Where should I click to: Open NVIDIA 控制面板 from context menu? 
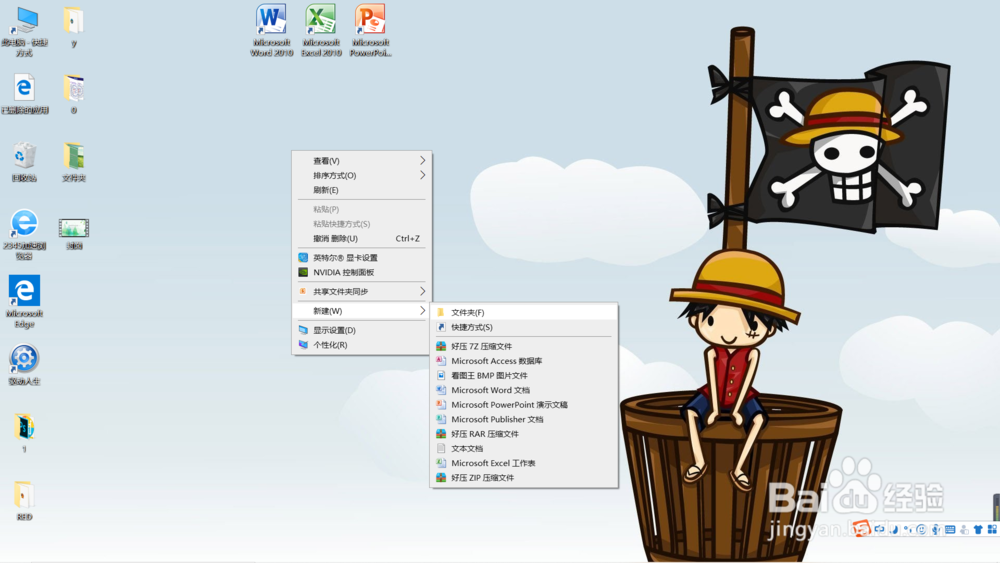tap(362, 272)
